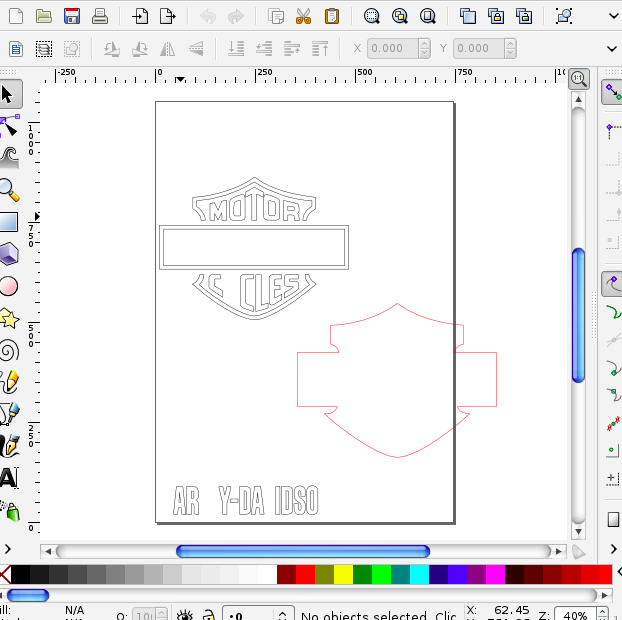Select the Star and polygon tool

[9, 318]
